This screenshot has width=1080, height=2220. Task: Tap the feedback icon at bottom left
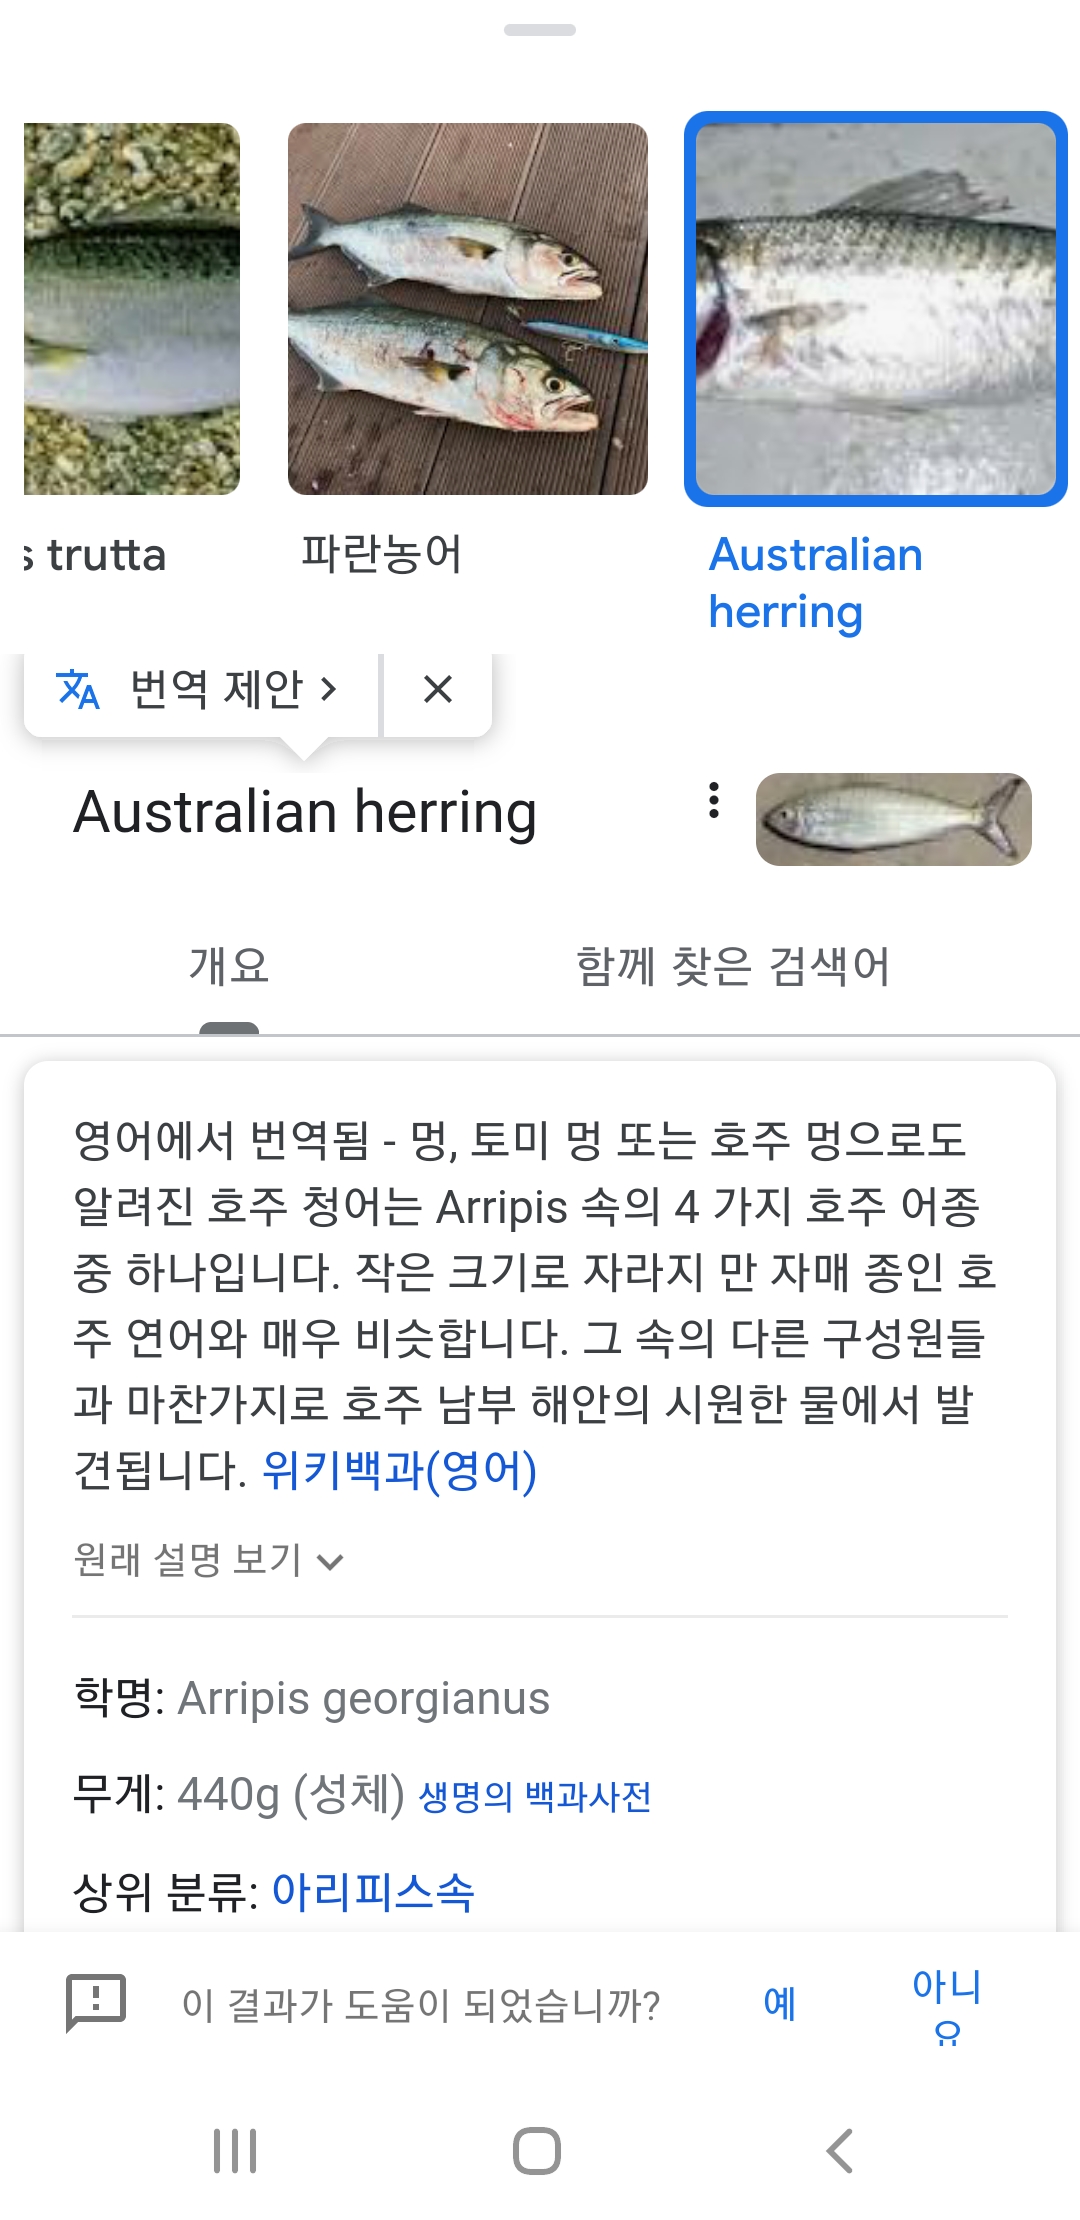(95, 2002)
